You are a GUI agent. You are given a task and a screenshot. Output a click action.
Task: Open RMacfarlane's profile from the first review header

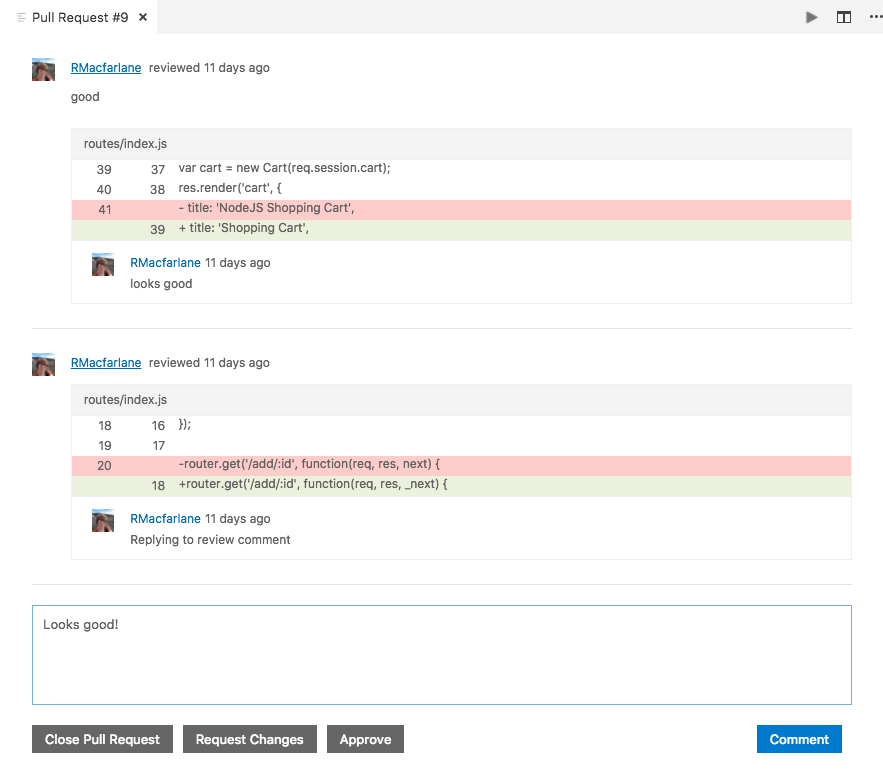click(x=106, y=67)
